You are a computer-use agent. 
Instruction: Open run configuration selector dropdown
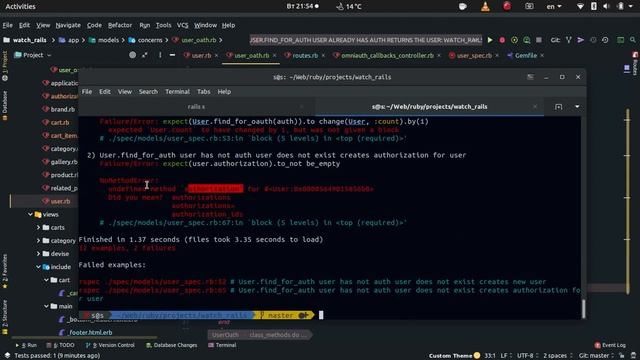tap(366, 40)
